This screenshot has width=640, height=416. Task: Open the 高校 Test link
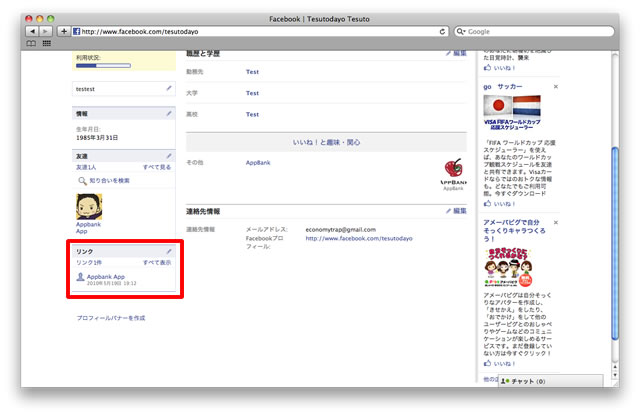[x=252, y=114]
